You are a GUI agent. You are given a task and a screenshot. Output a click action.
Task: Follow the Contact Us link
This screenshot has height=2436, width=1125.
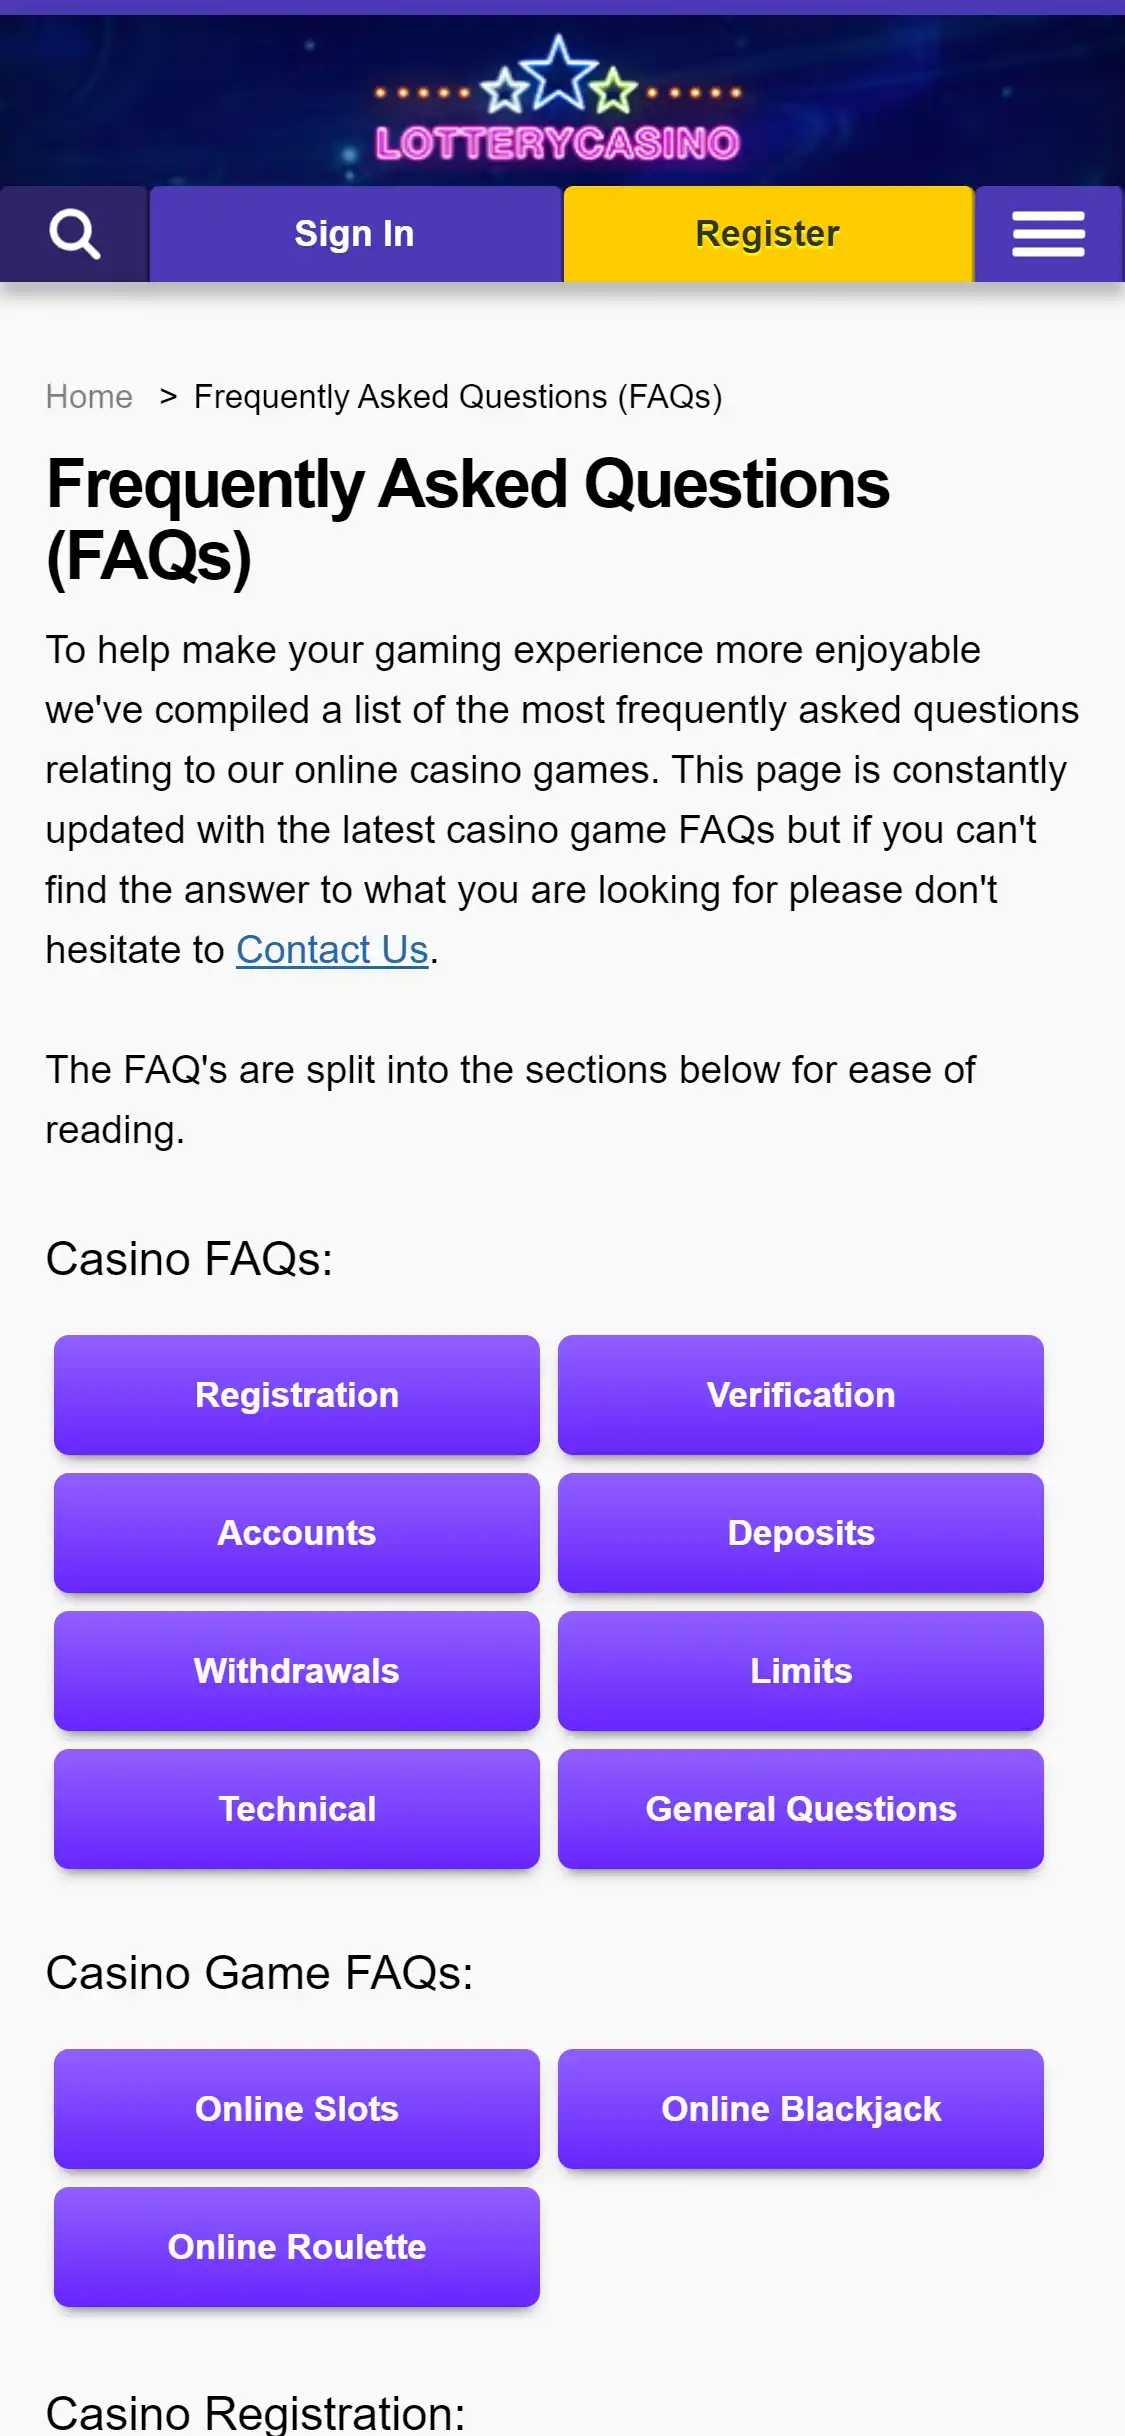pos(332,950)
